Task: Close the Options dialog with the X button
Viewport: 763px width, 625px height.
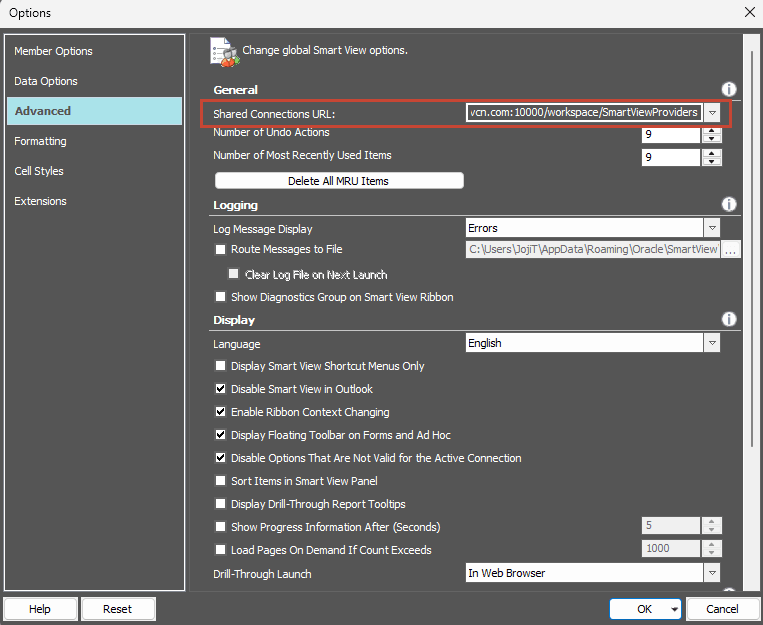Action: 749,12
